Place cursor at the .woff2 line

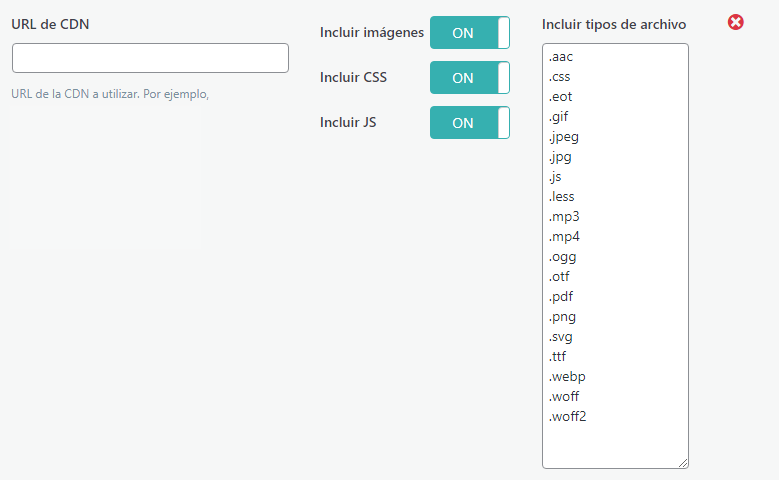click(x=567, y=417)
